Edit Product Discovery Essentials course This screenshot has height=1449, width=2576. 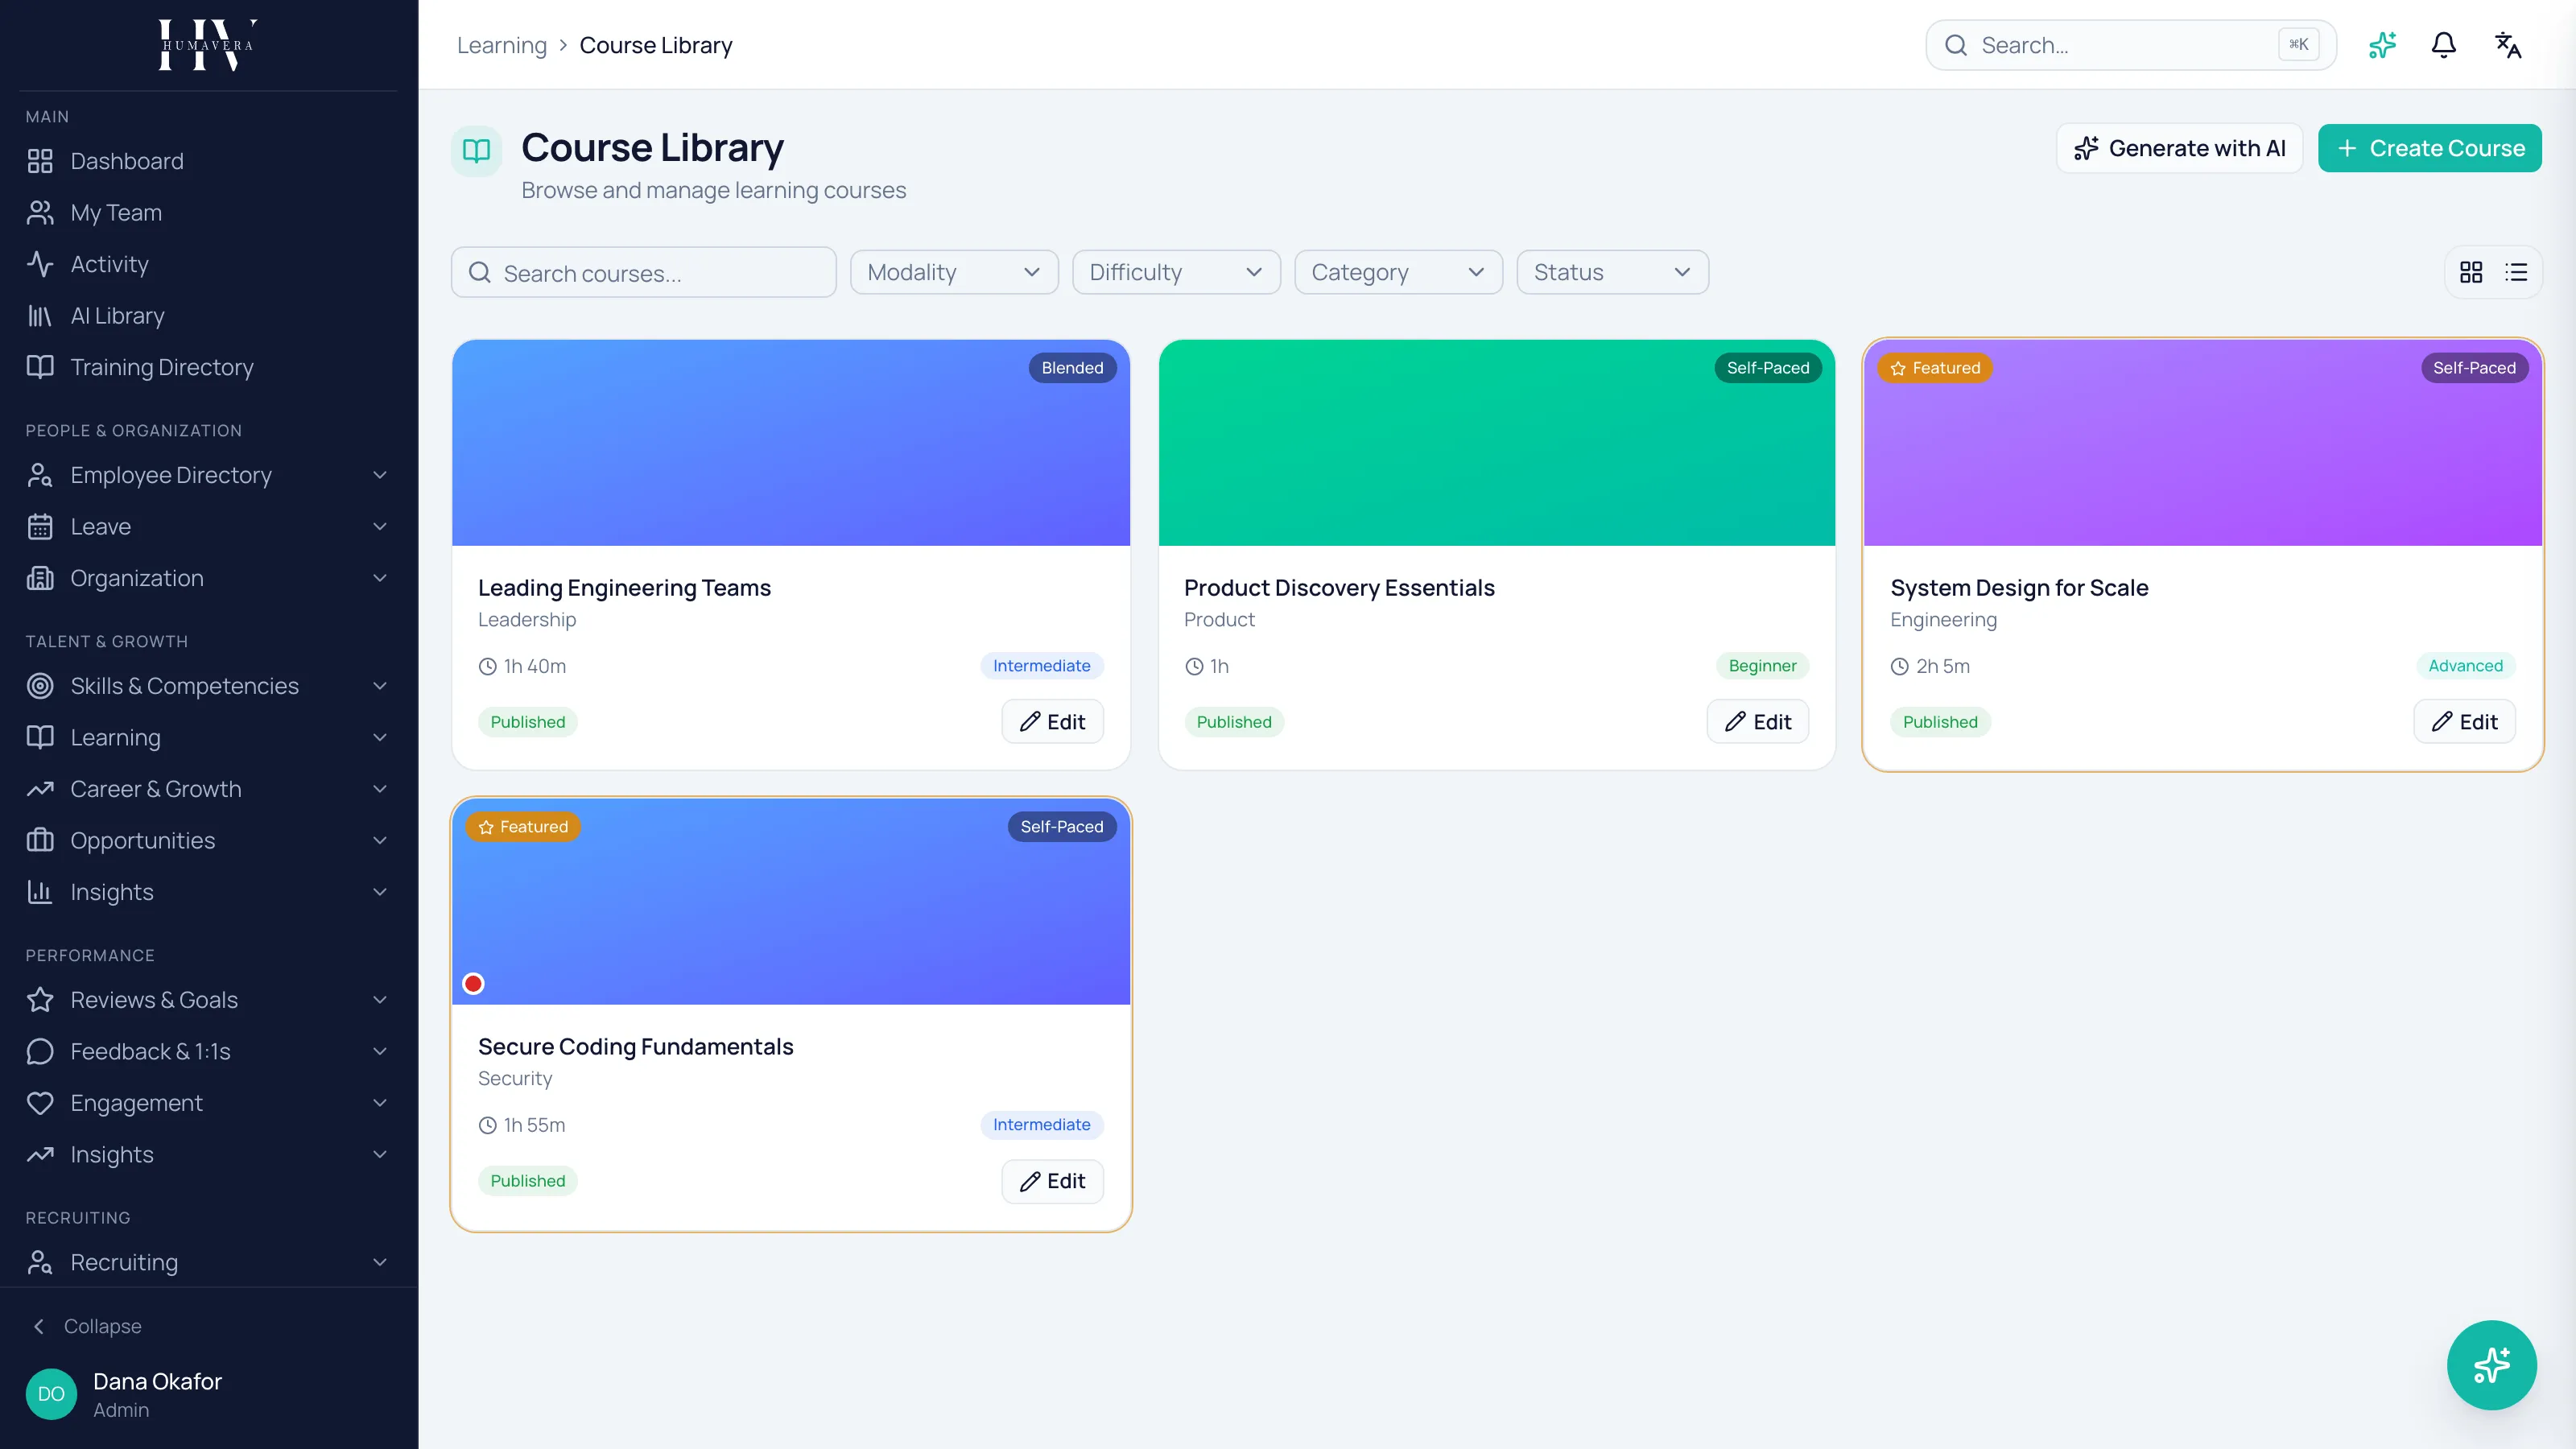click(x=1758, y=722)
